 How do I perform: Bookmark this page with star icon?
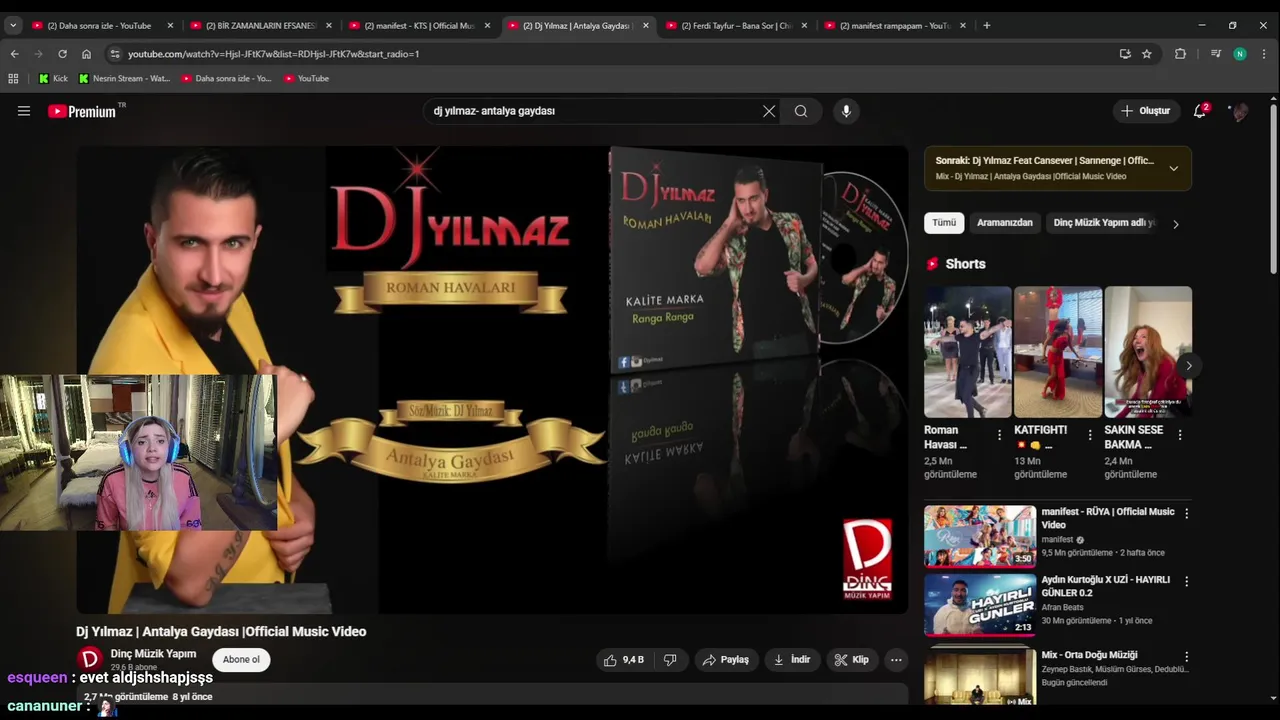click(1147, 54)
